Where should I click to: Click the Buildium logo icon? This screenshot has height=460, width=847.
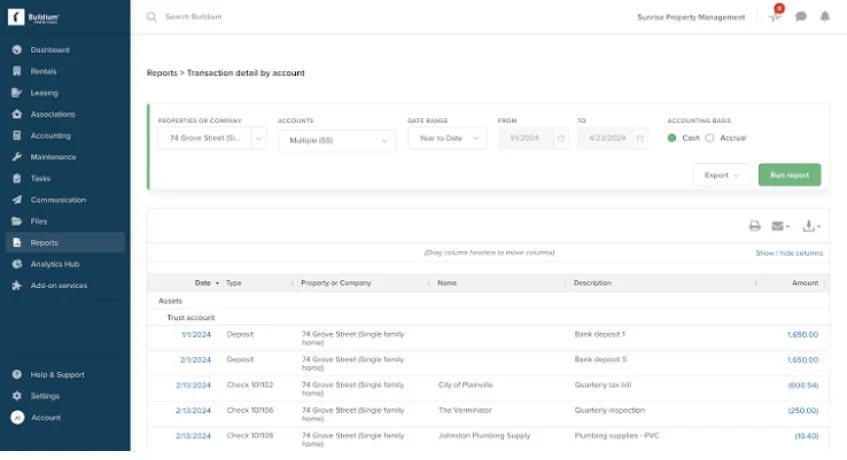[16, 17]
